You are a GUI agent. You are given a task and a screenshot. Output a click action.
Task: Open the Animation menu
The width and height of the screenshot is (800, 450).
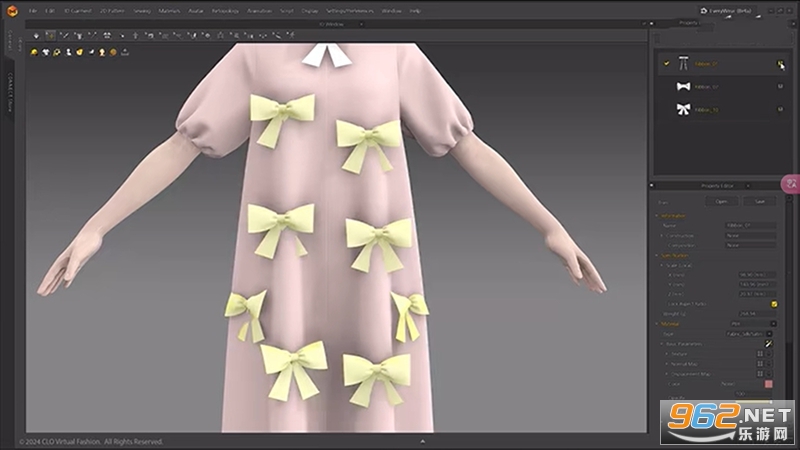point(259,11)
